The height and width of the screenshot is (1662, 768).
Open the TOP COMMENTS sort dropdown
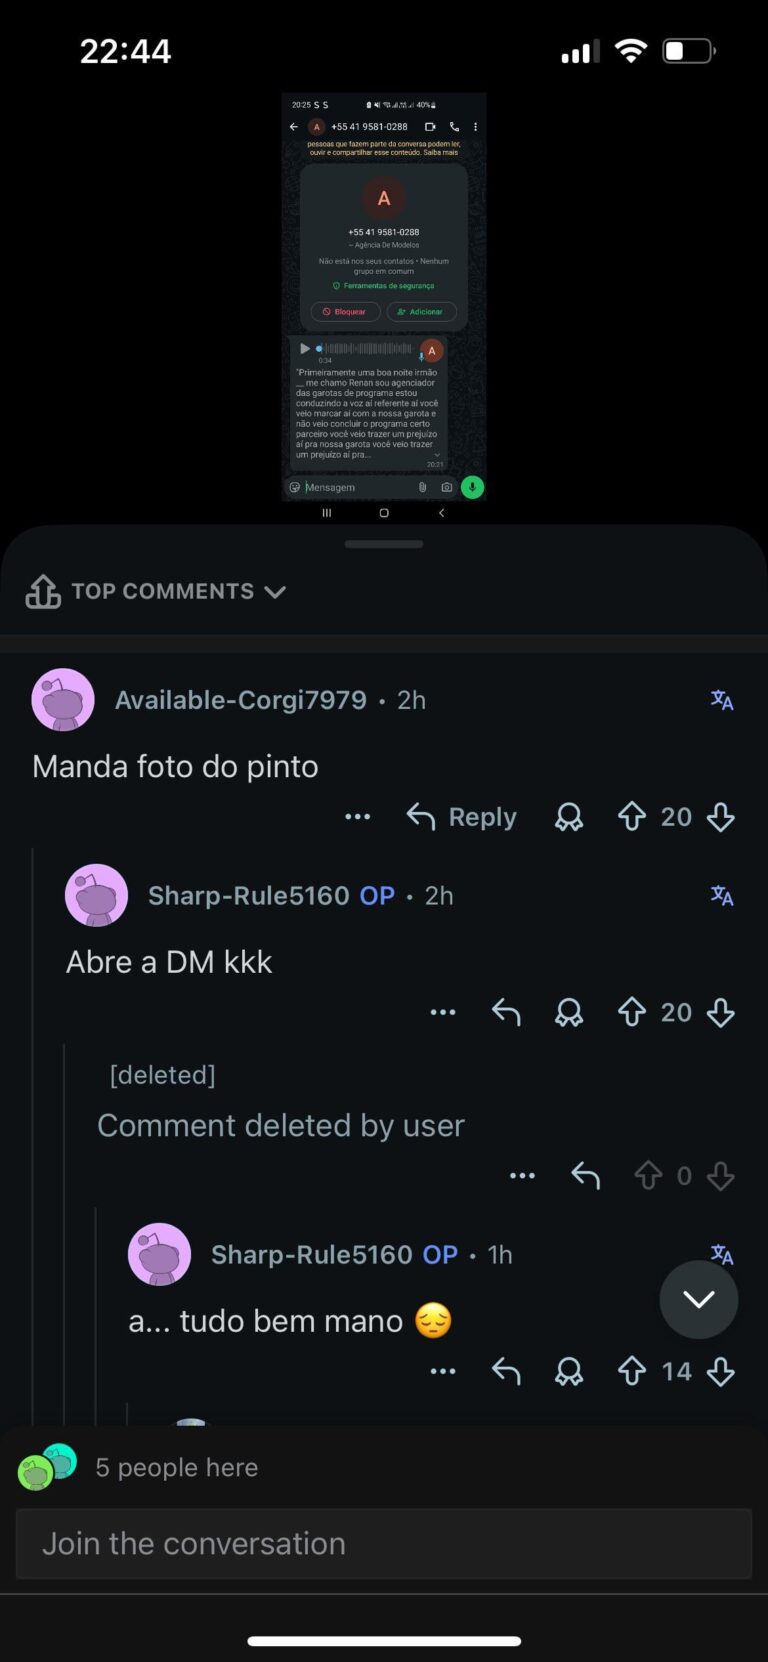pos(178,591)
